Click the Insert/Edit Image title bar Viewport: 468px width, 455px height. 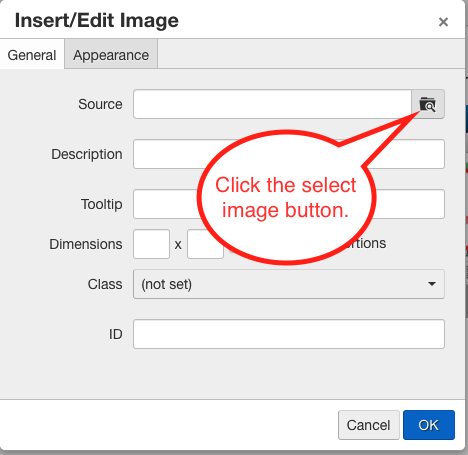[x=97, y=21]
